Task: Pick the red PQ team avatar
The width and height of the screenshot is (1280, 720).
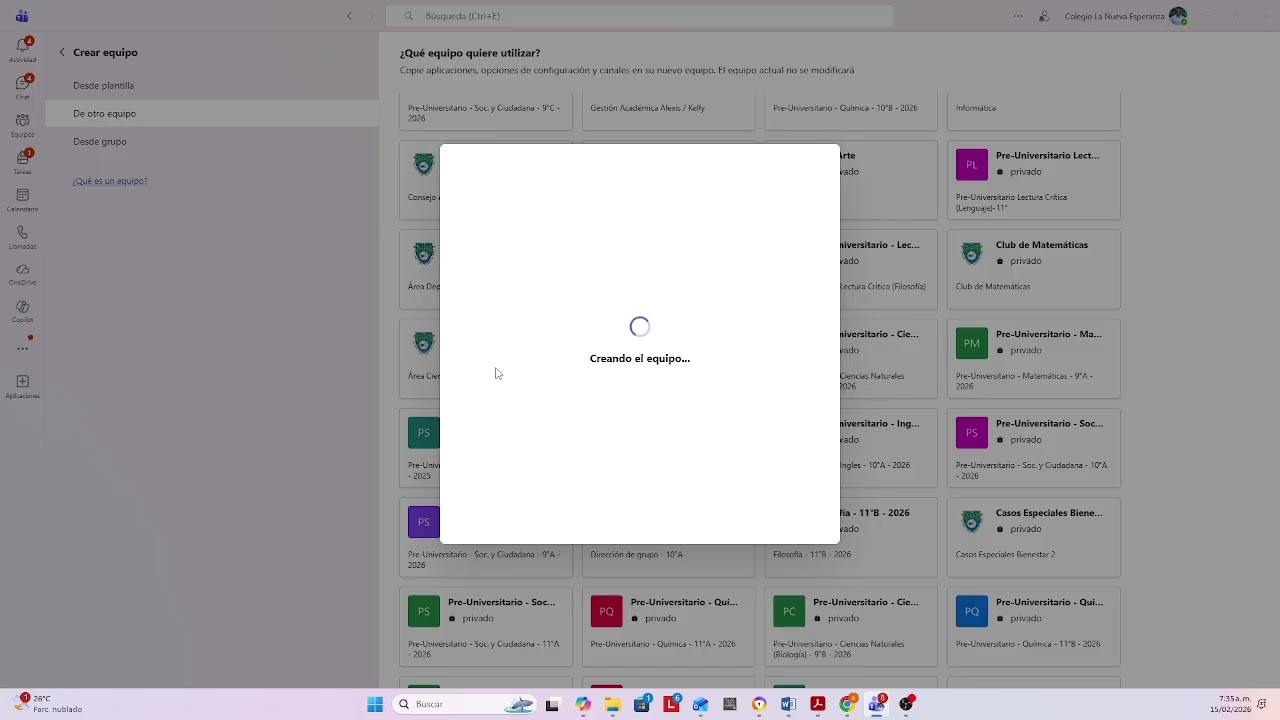Action: pos(607,611)
